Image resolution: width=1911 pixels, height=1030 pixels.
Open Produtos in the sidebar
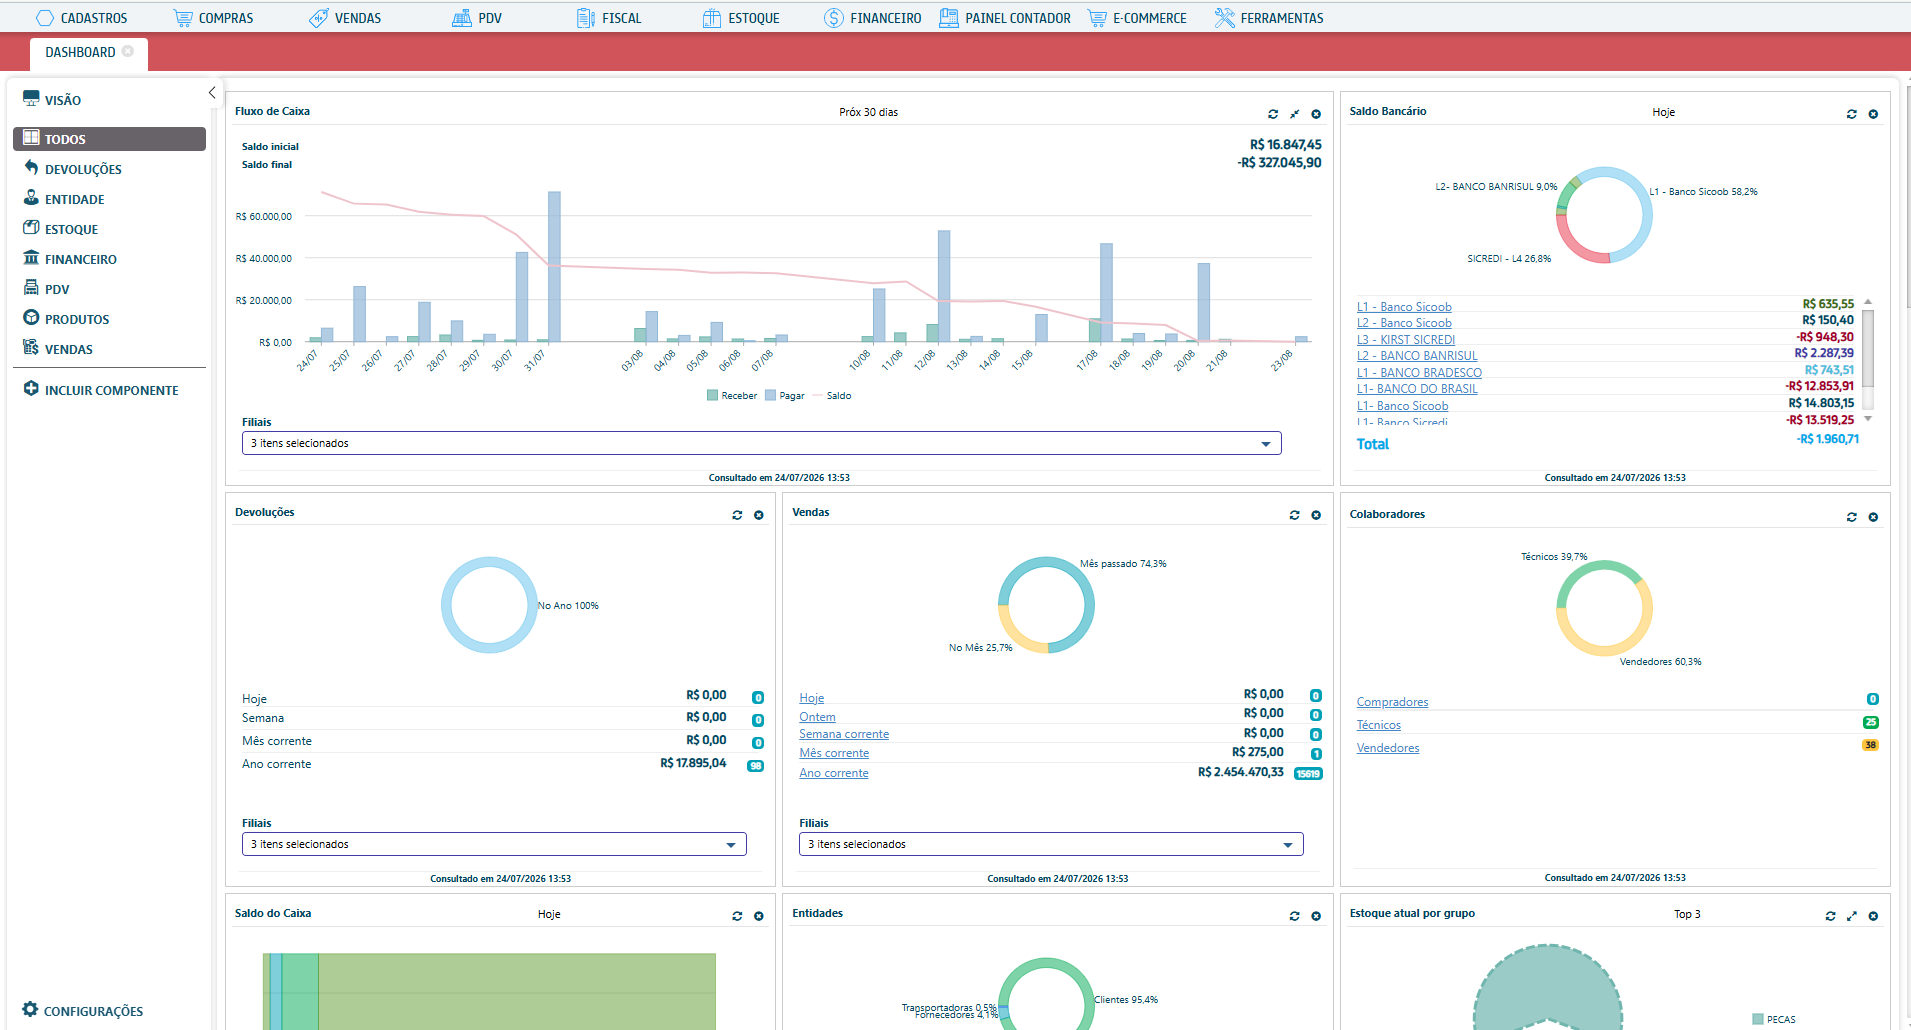tap(66, 319)
